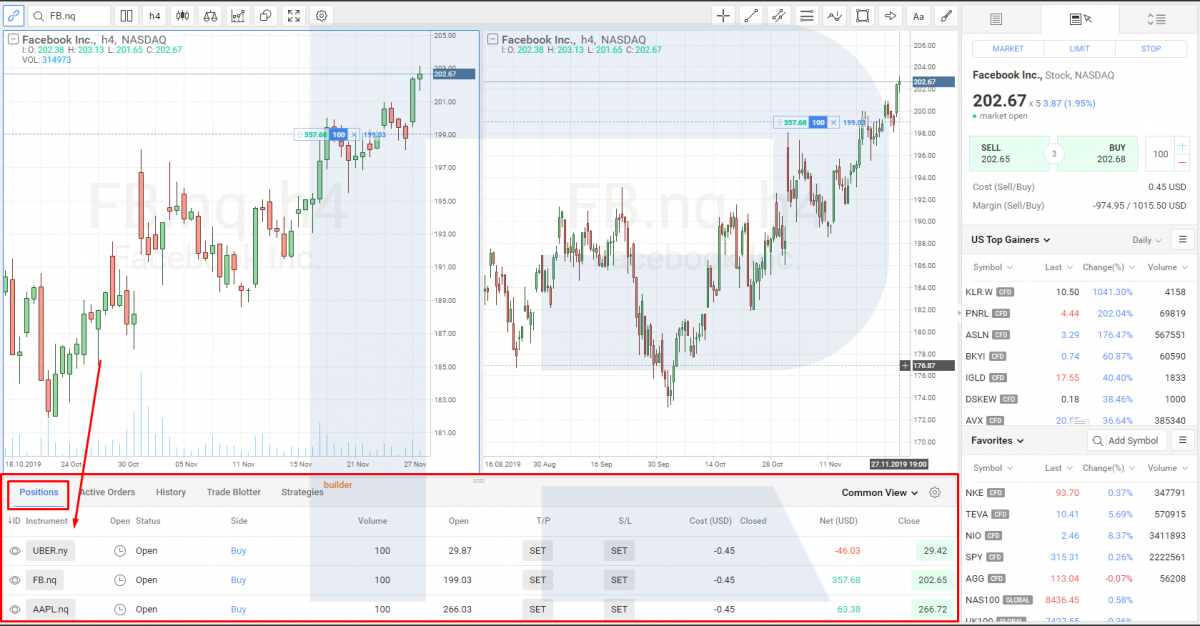Toggle eye visibility for FB.nq position
Viewport: 1200px width, 626px height.
[15, 580]
